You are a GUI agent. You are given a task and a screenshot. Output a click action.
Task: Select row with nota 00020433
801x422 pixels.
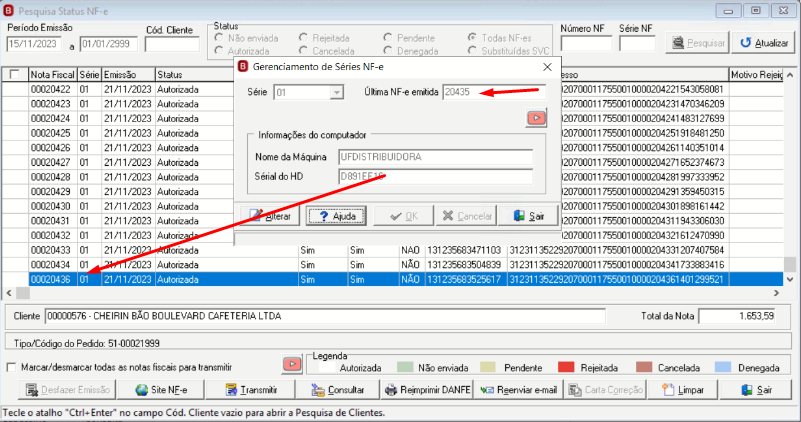click(x=392, y=250)
